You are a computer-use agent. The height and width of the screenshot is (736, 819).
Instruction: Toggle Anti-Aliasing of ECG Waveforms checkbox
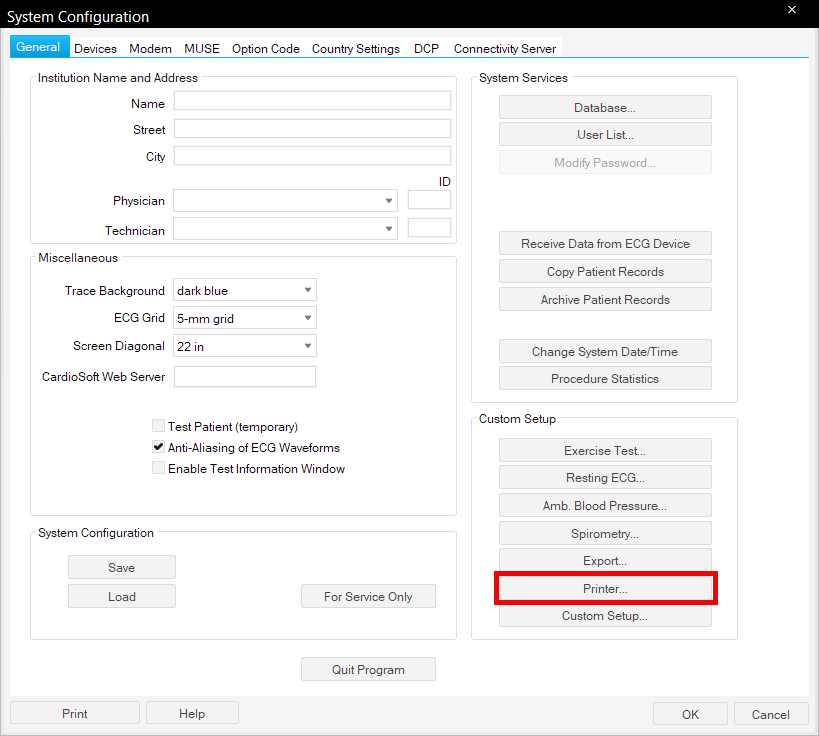(x=158, y=447)
